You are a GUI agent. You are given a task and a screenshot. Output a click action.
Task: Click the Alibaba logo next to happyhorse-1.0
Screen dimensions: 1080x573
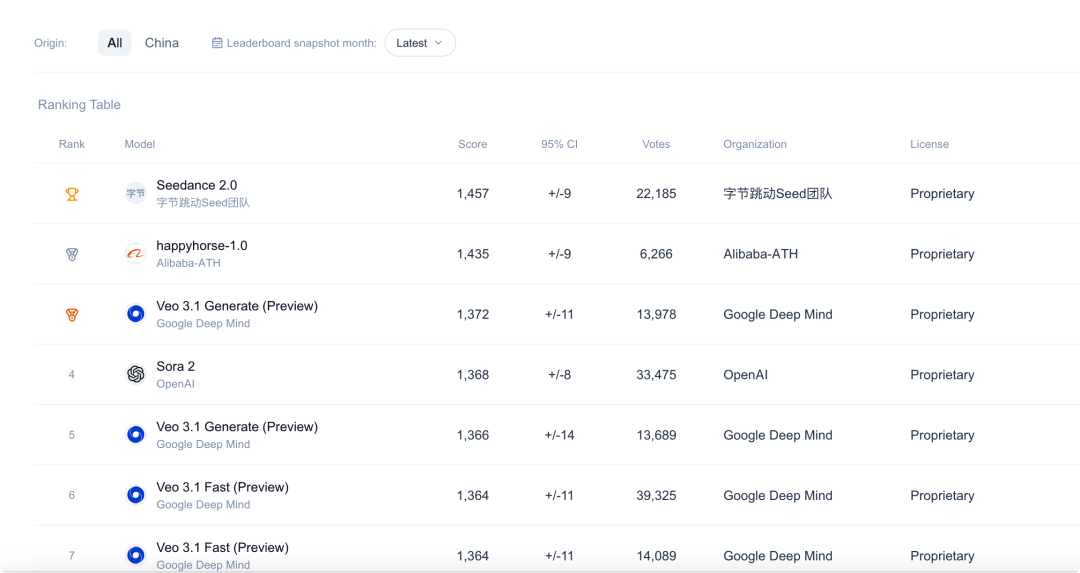136,254
